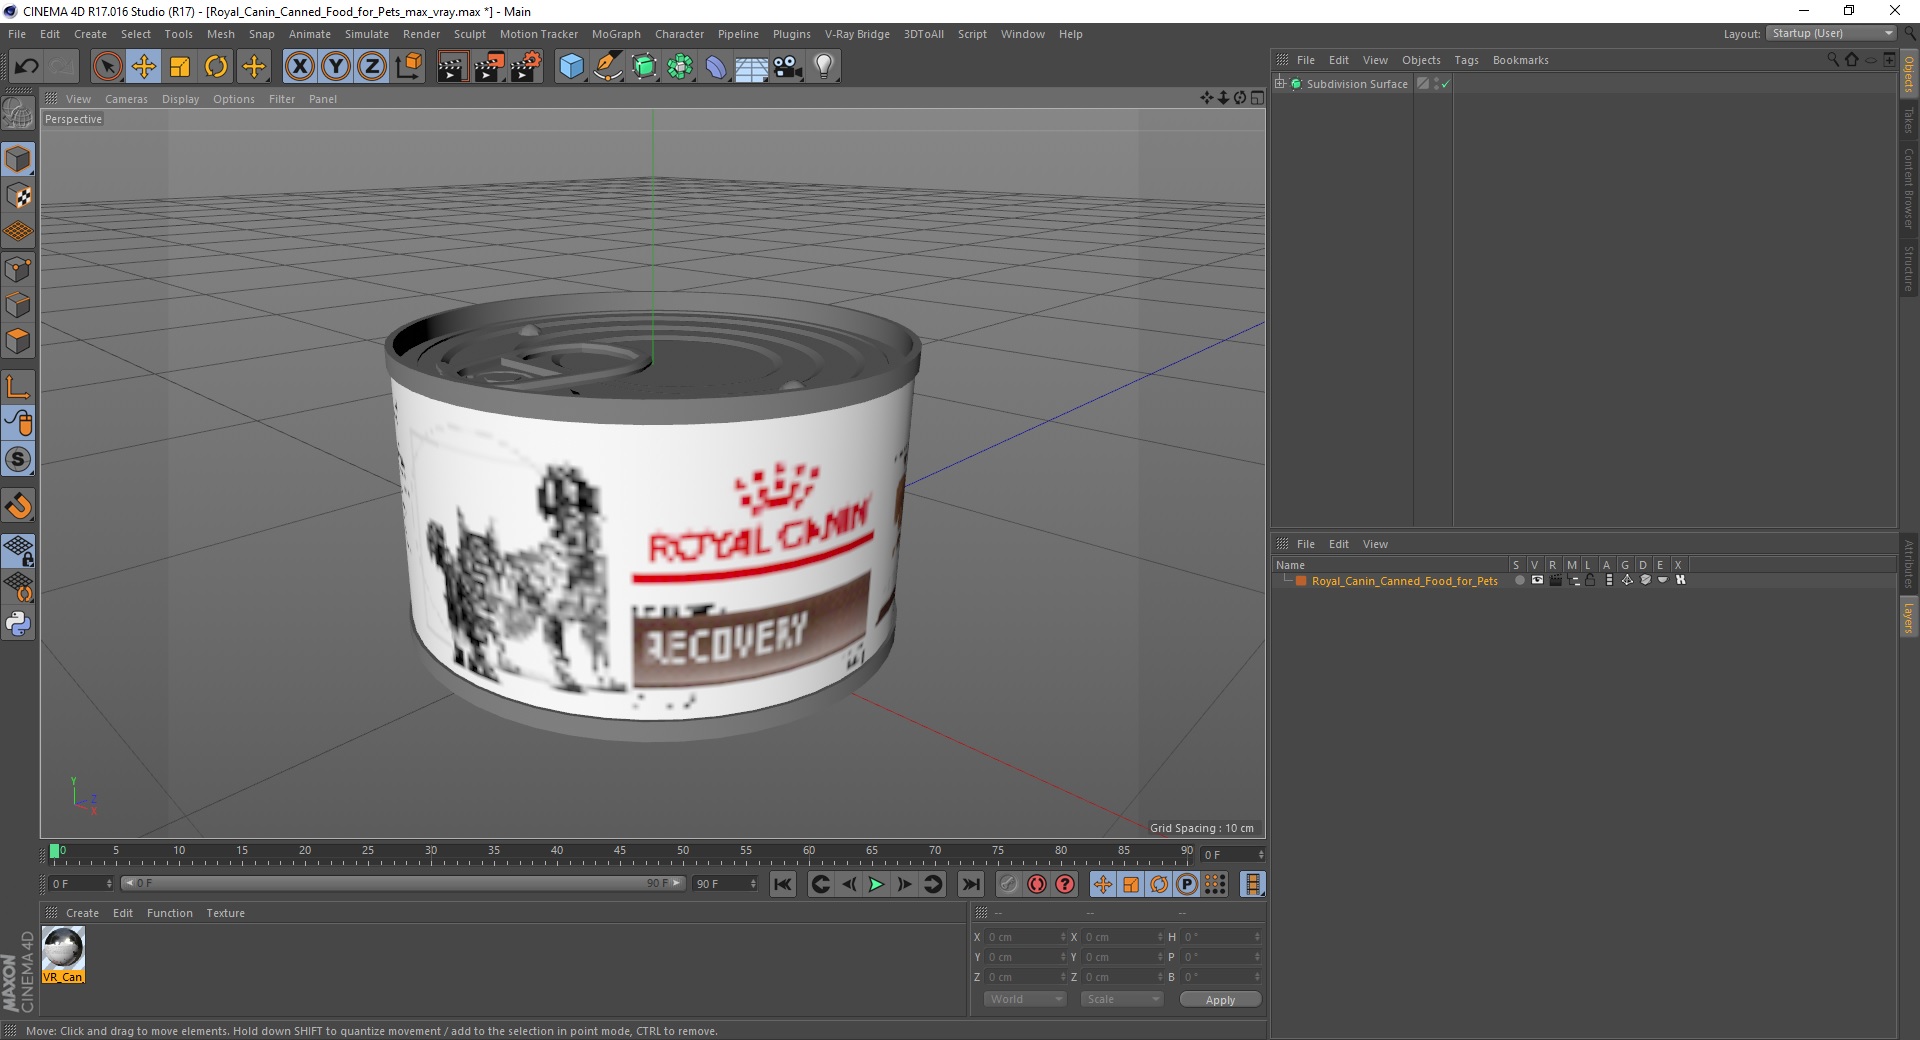Click the X position input field
This screenshot has height=1040, width=1920.
pyautogui.click(x=1023, y=937)
